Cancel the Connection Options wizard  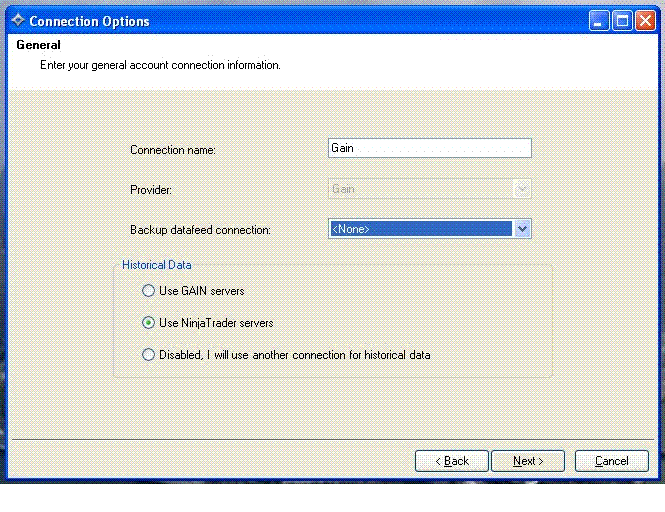point(612,461)
